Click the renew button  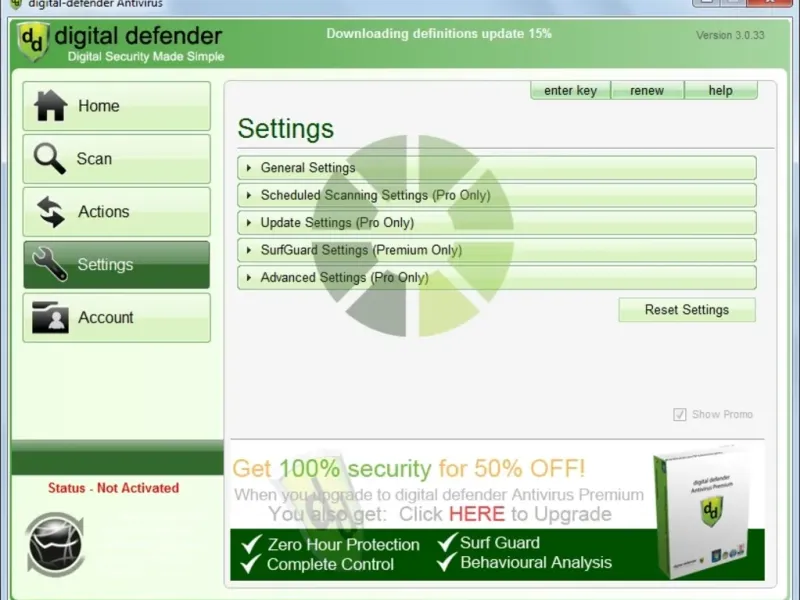pyautogui.click(x=647, y=90)
